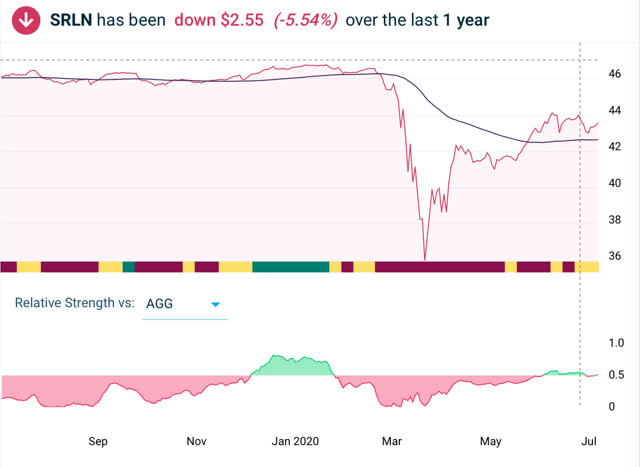
Task: Click the 46 price axis label
Action: tap(614, 74)
